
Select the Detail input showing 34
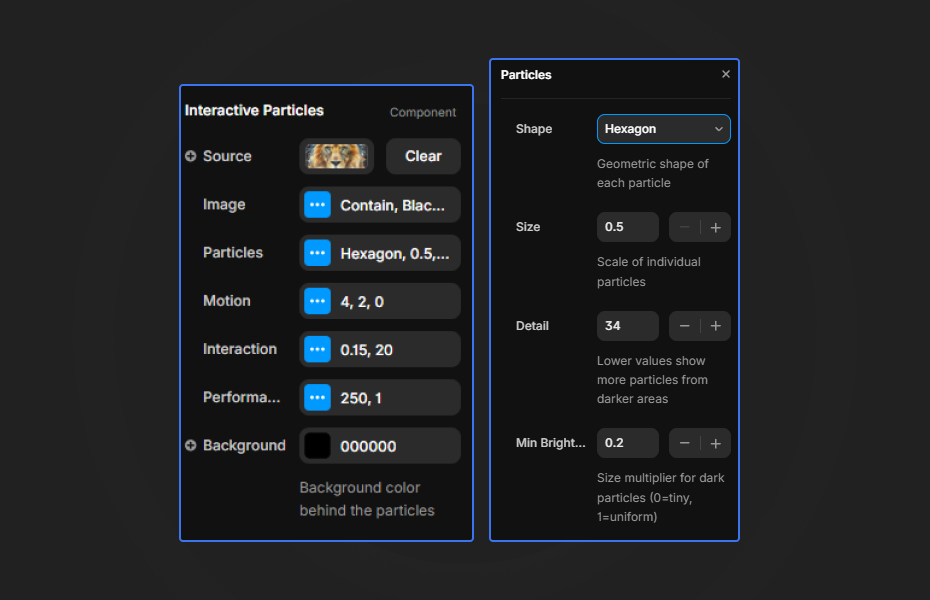pos(627,326)
